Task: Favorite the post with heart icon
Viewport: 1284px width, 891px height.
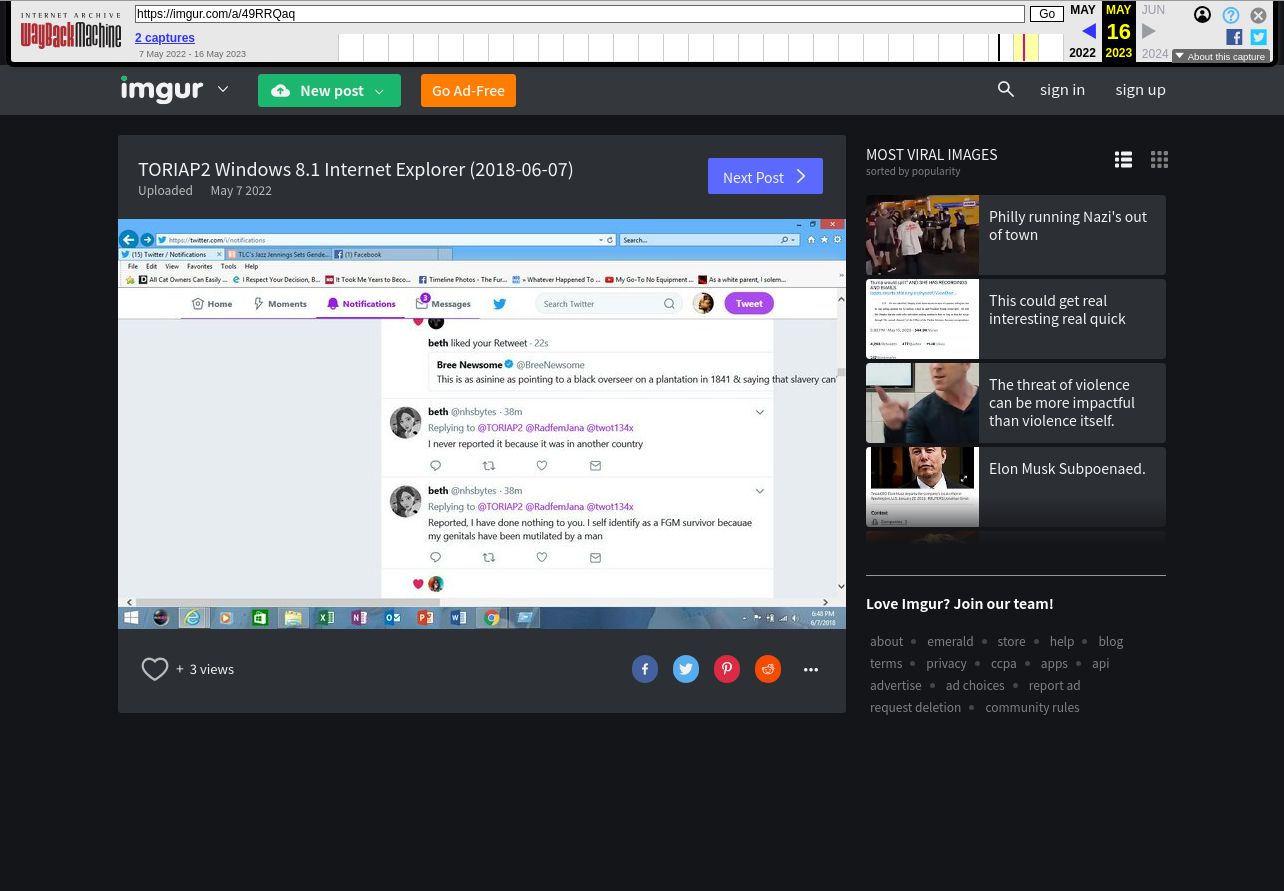Action: (155, 669)
